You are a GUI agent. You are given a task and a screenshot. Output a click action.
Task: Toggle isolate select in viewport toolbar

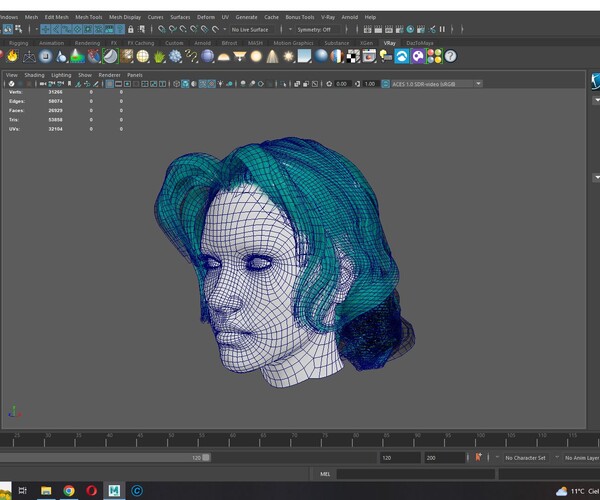pyautogui.click(x=283, y=84)
